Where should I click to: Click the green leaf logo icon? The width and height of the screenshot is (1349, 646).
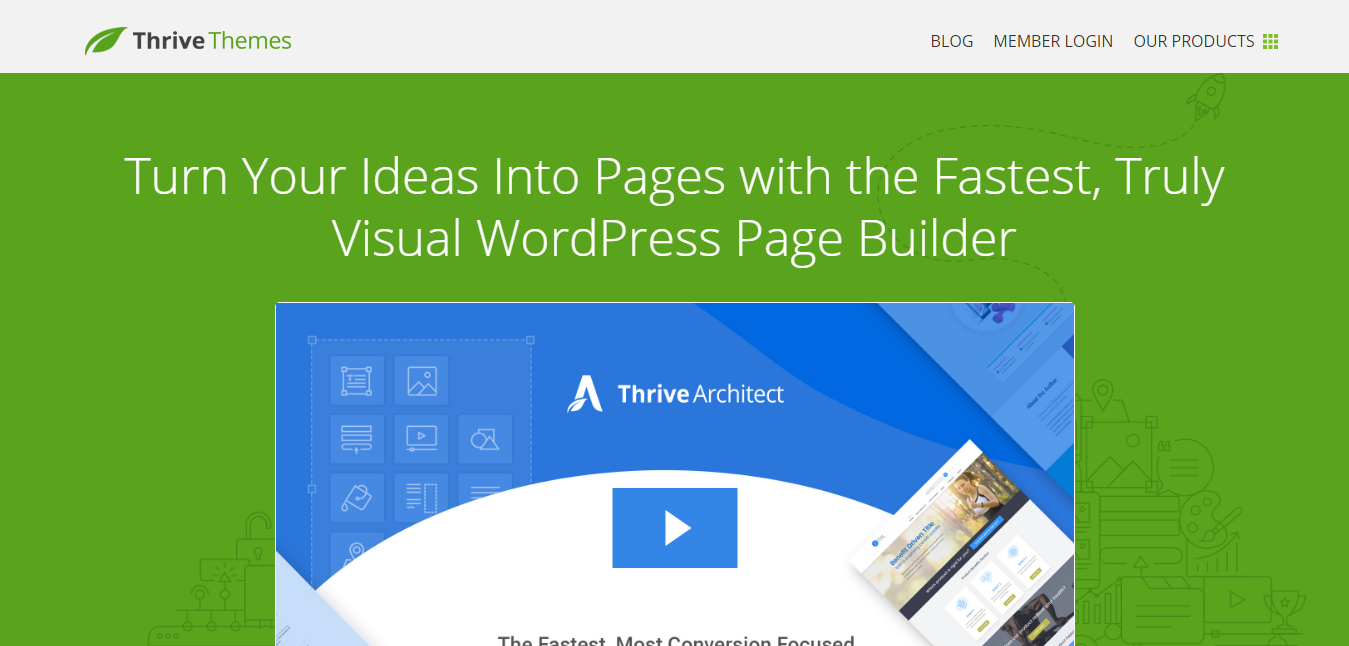tap(105, 41)
